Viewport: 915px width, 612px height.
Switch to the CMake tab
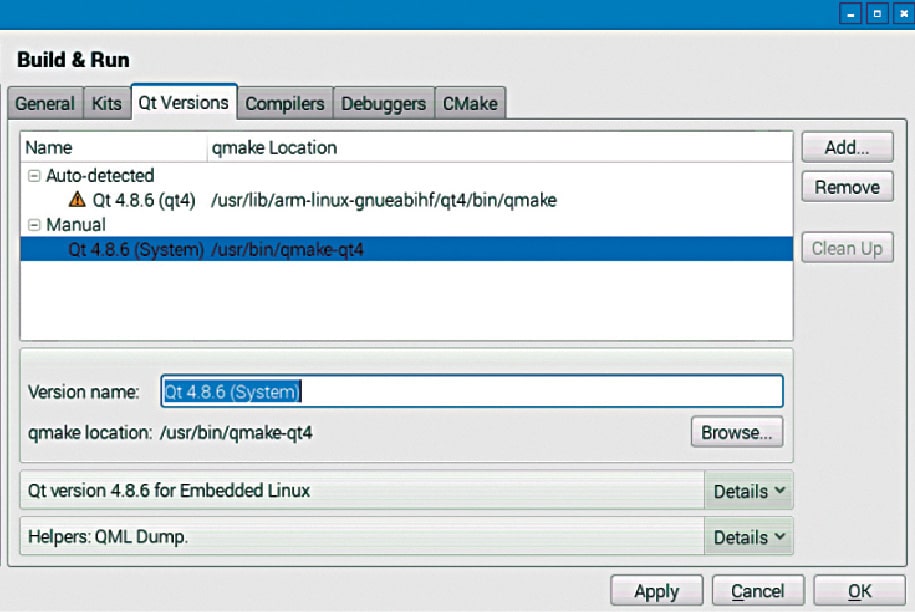(470, 103)
